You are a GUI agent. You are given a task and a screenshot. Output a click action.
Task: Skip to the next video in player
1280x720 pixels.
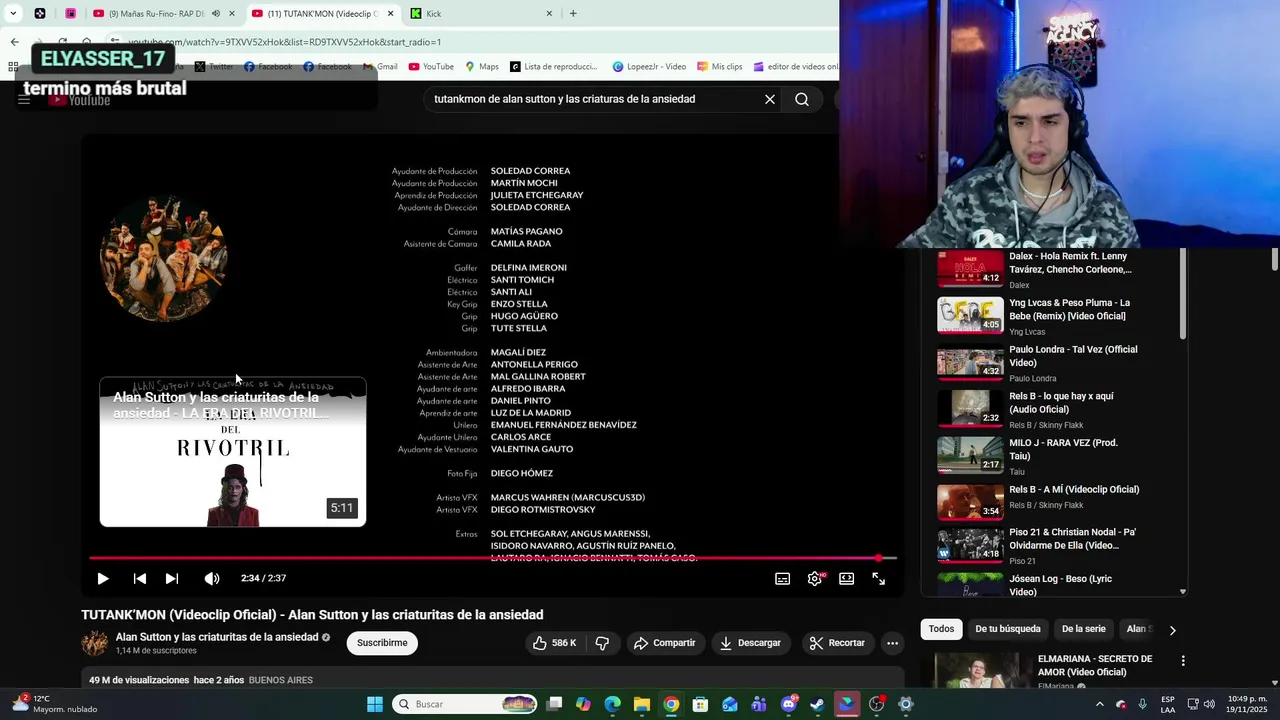[172, 578]
